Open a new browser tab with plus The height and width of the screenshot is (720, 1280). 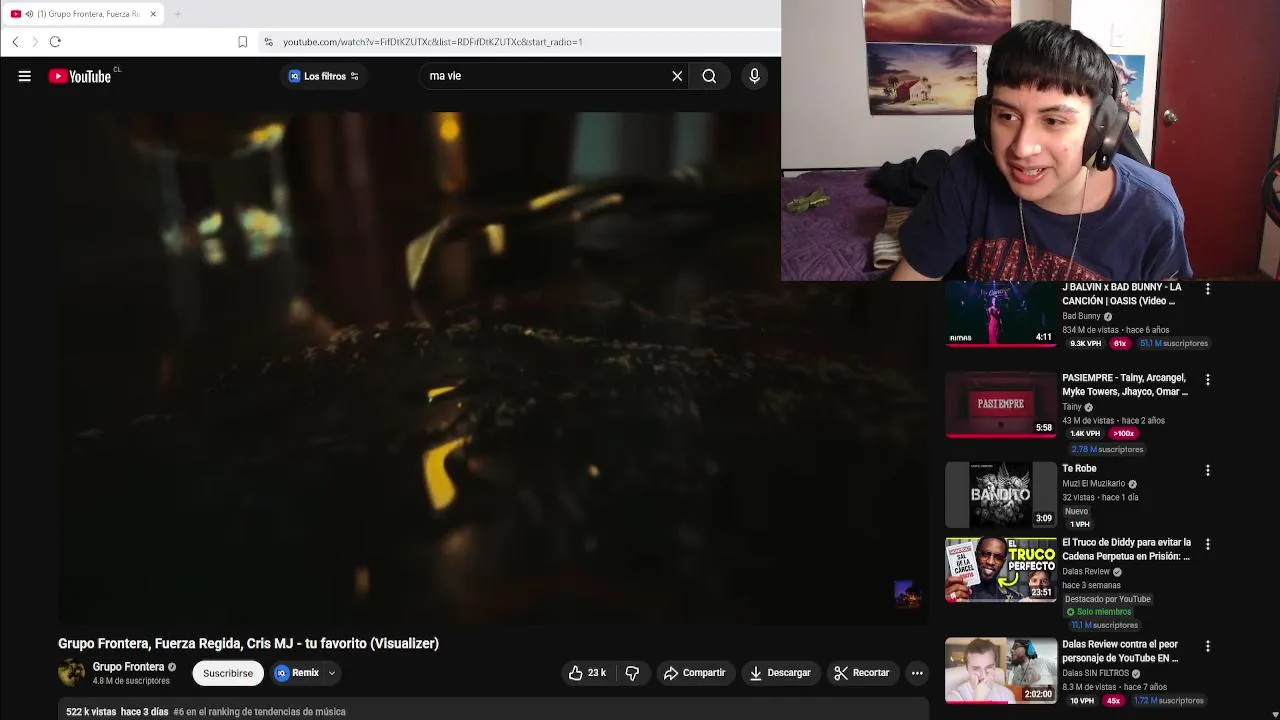[x=177, y=14]
